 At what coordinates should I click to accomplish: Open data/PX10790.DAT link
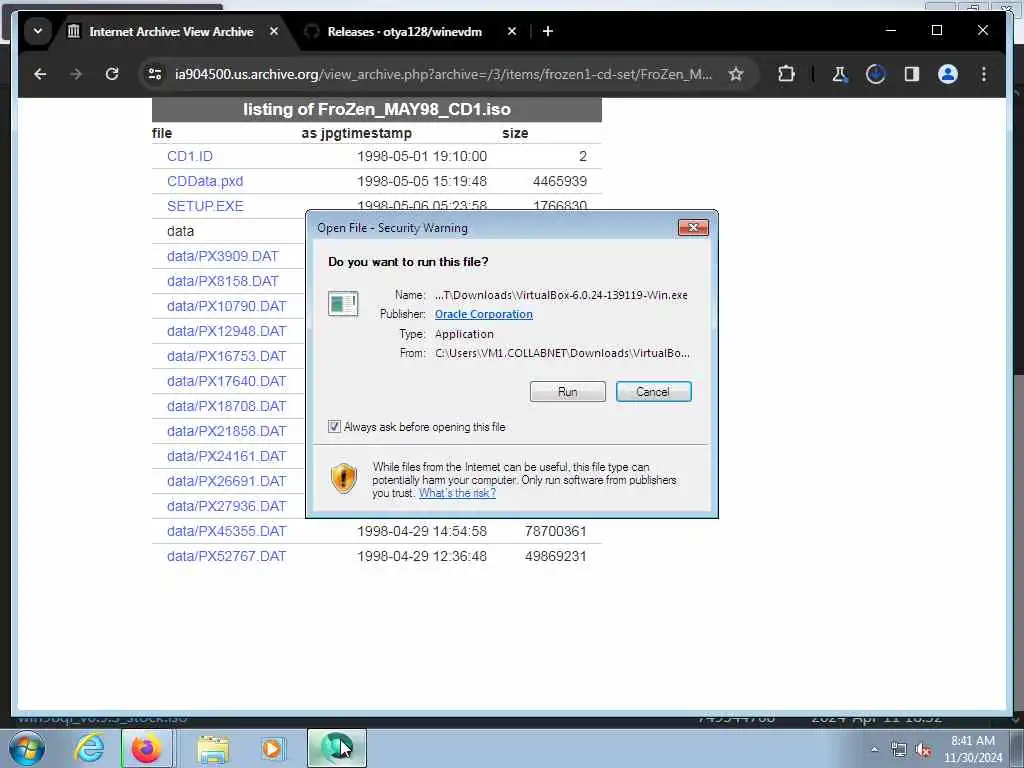tap(227, 306)
